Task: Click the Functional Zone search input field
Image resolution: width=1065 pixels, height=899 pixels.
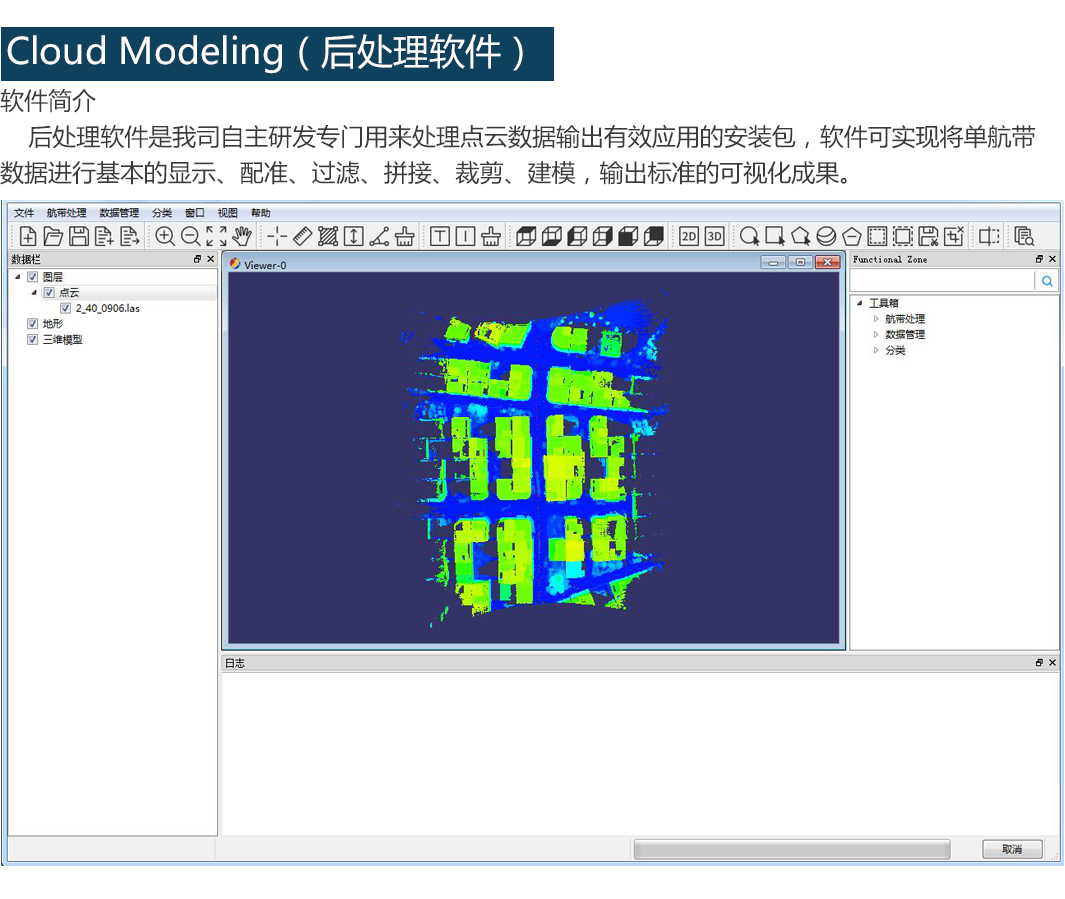Action: tap(942, 282)
